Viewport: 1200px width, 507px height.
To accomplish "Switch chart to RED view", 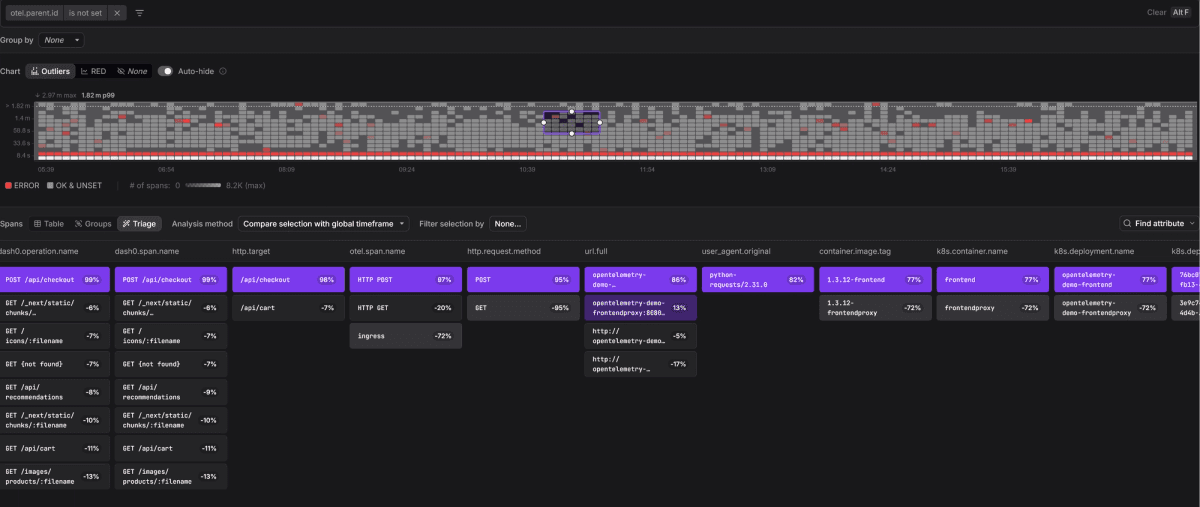I will click(x=93, y=71).
